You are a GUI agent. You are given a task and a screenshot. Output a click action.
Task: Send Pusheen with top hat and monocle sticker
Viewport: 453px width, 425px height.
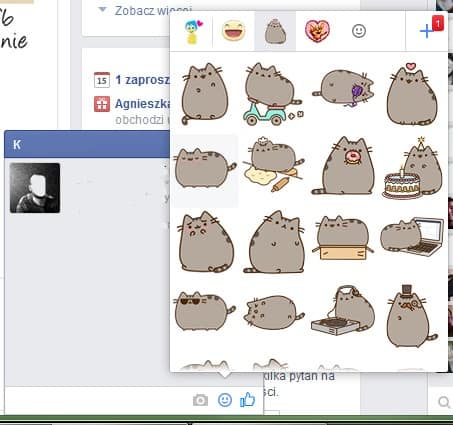412,316
